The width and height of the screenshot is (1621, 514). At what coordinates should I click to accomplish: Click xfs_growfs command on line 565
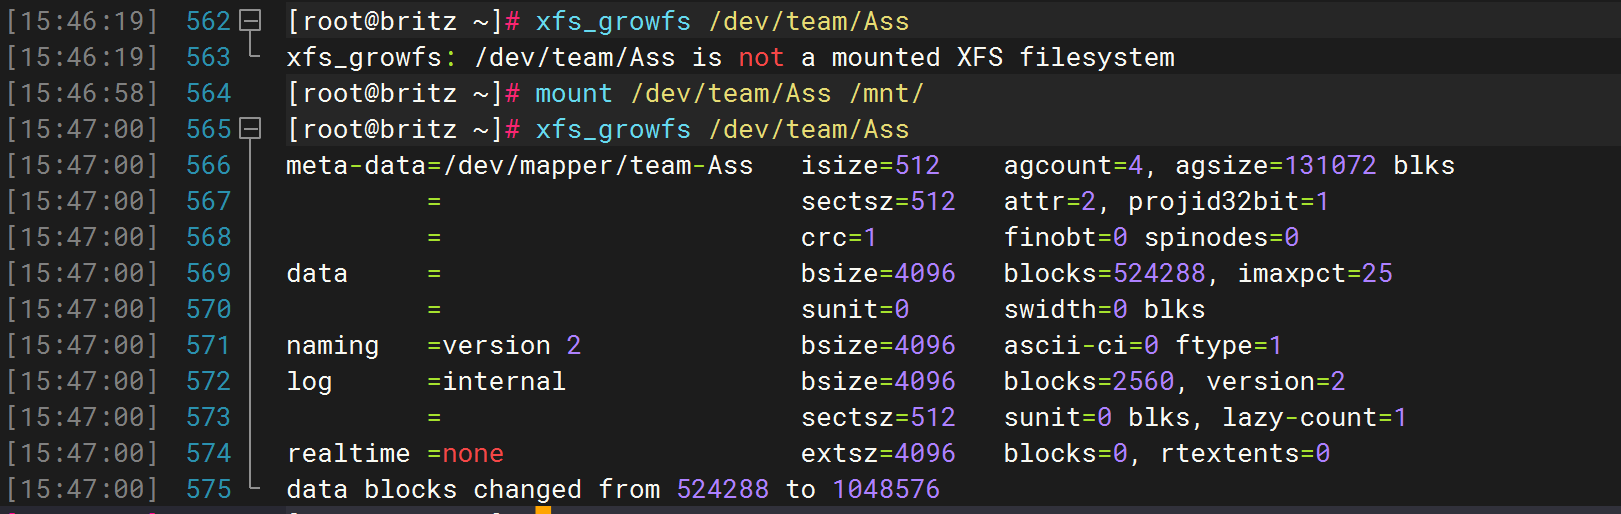[x=613, y=129]
